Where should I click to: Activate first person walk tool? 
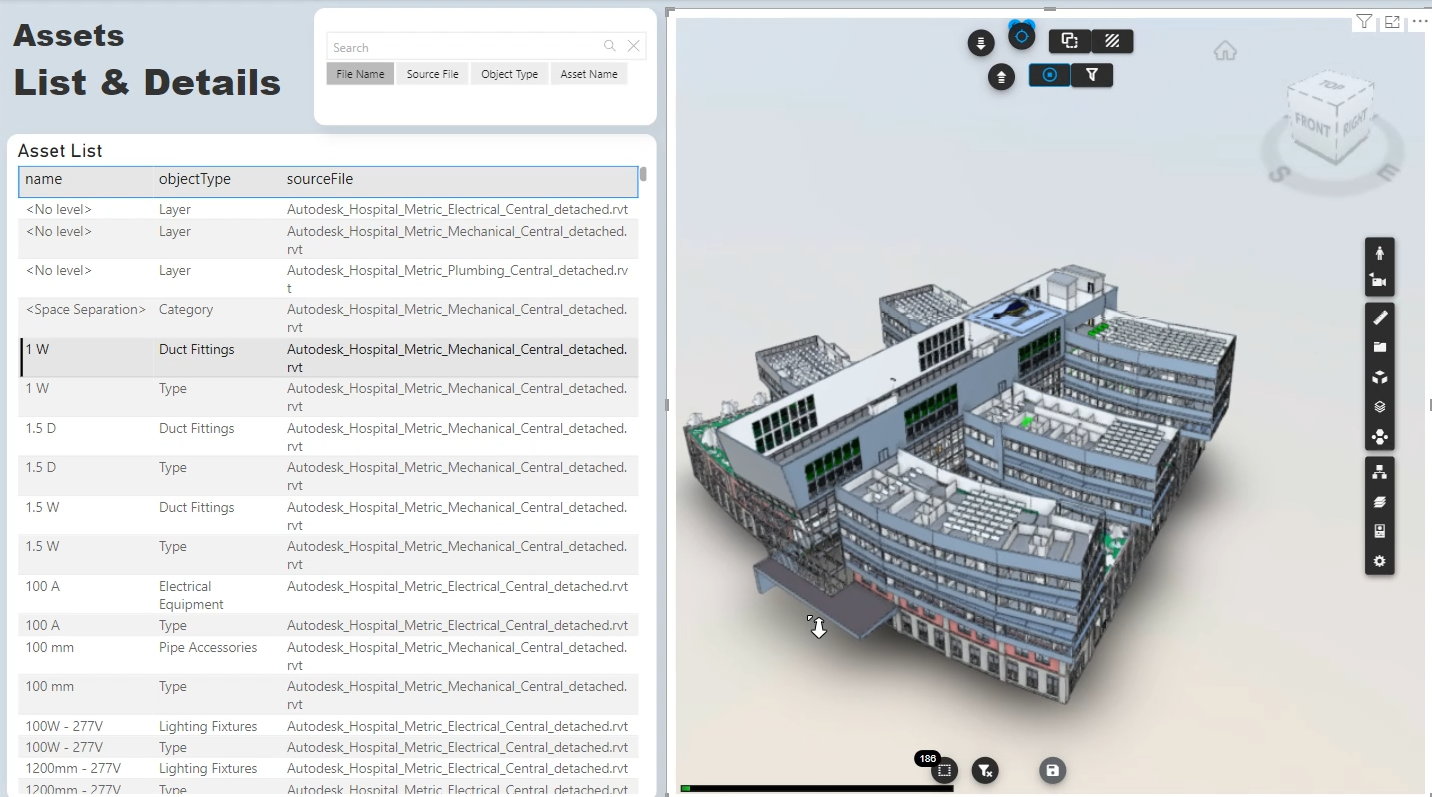click(1379, 252)
